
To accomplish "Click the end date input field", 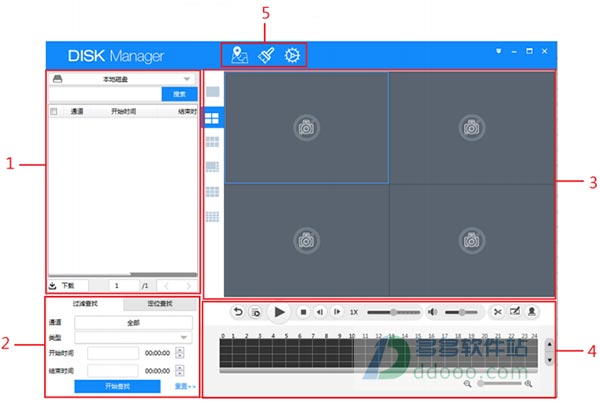I will pos(113,370).
